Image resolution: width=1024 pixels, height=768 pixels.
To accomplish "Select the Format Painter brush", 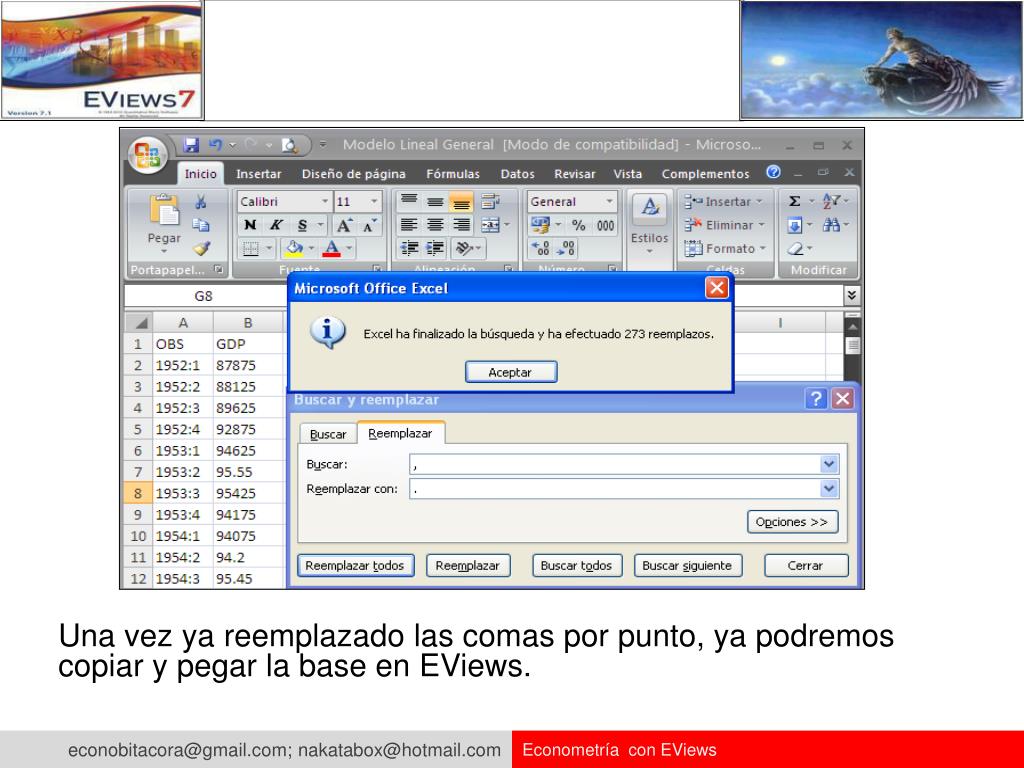I will (x=201, y=248).
